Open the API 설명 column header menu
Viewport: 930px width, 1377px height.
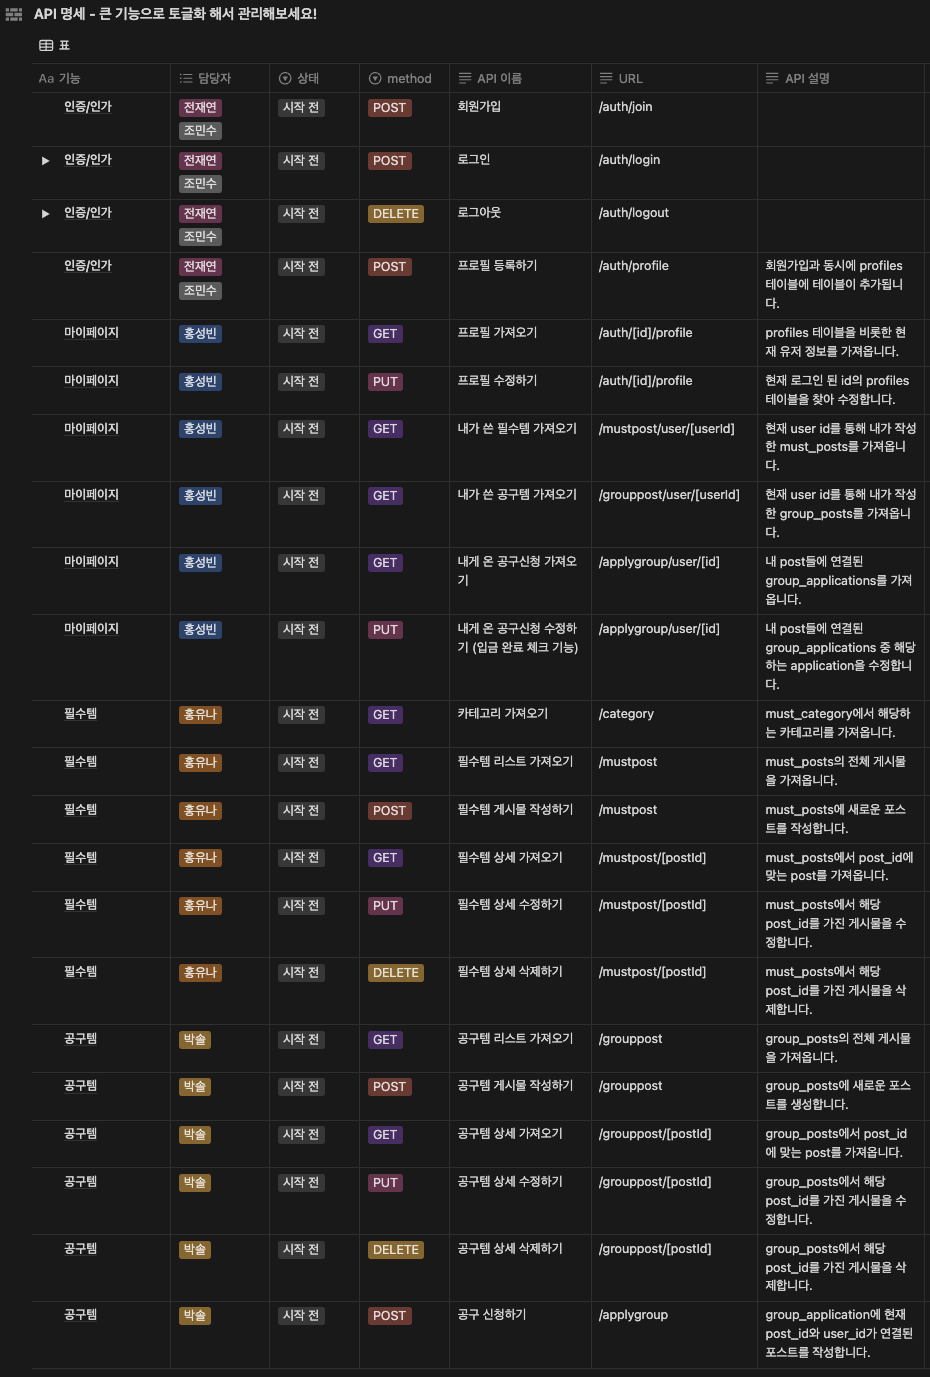[x=843, y=78]
